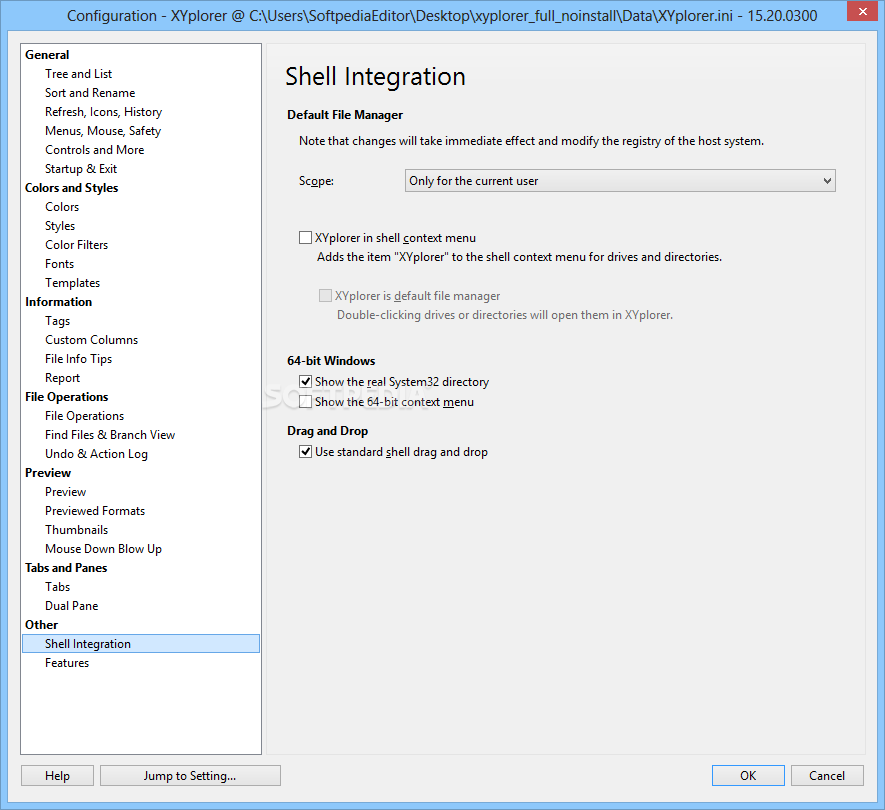
Task: Open Help for configuration
Action: pyautogui.click(x=58, y=776)
